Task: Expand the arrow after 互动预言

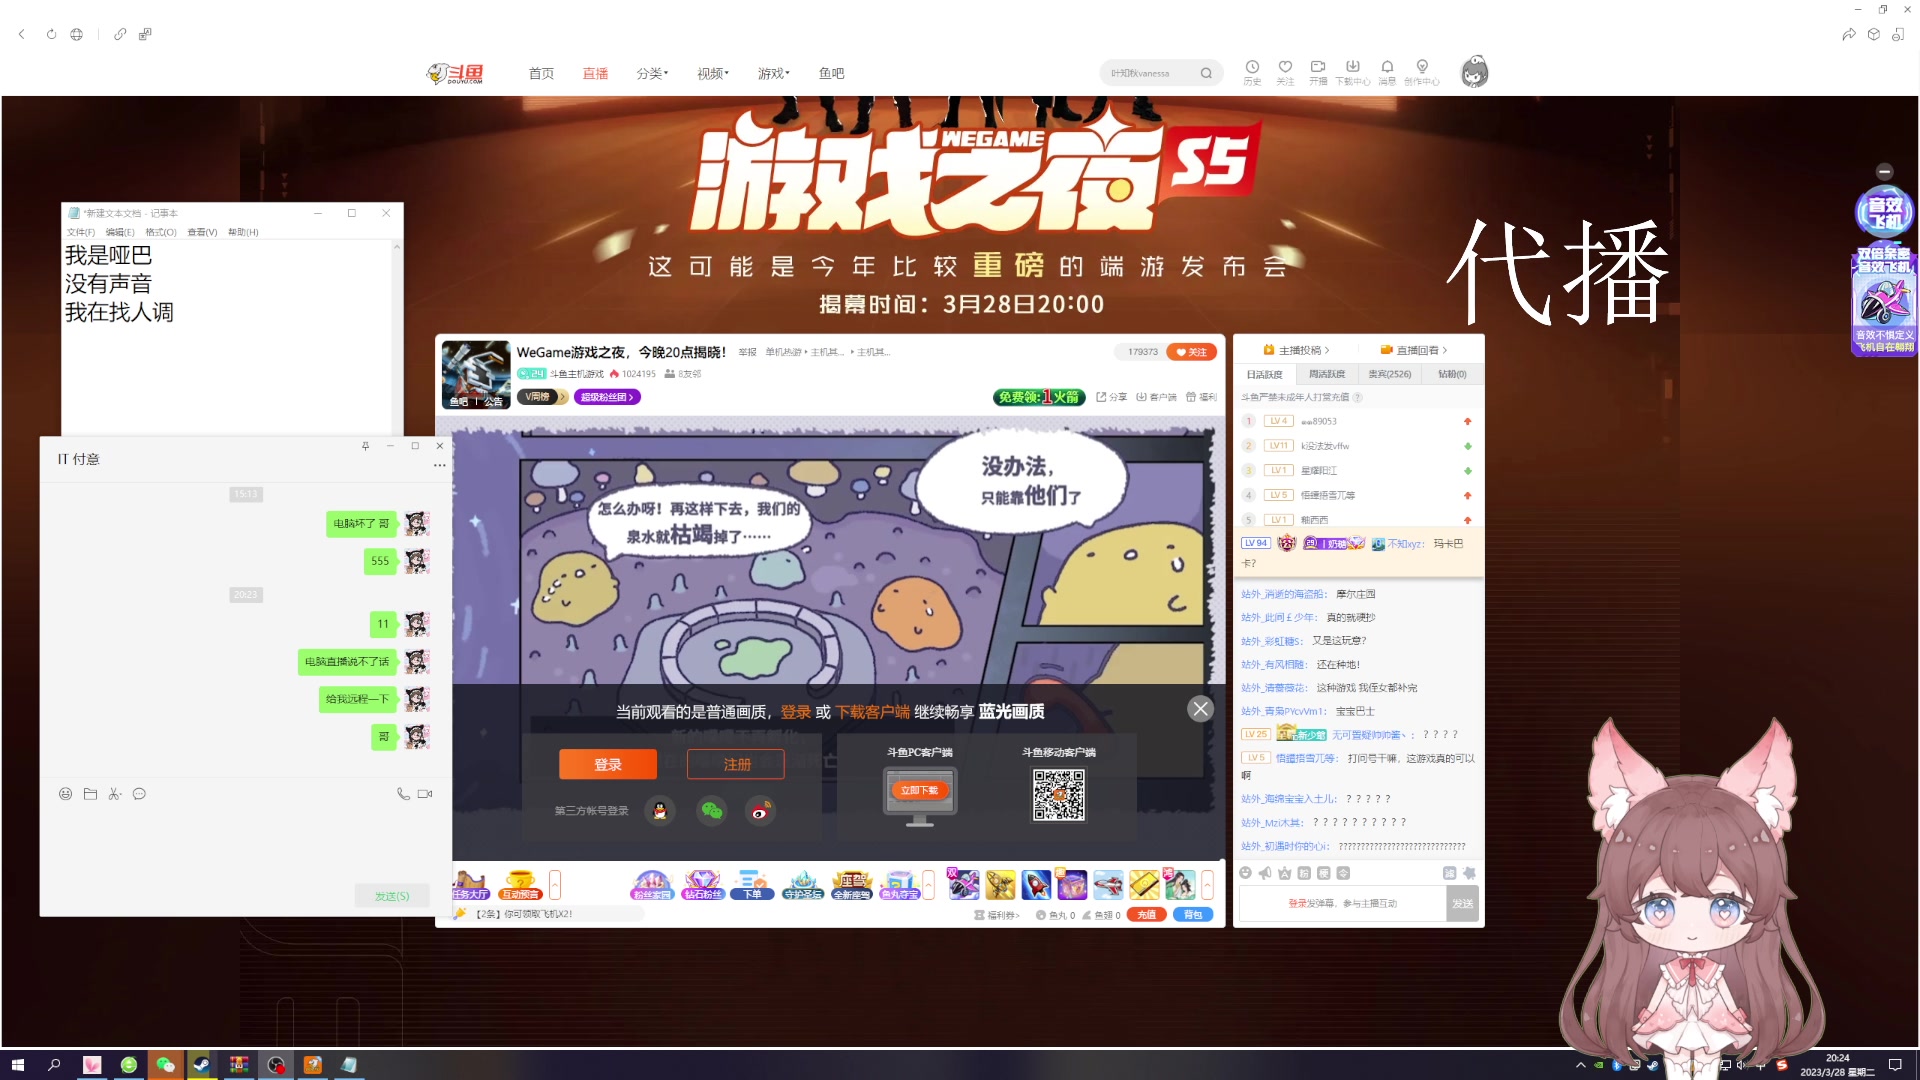Action: point(555,885)
